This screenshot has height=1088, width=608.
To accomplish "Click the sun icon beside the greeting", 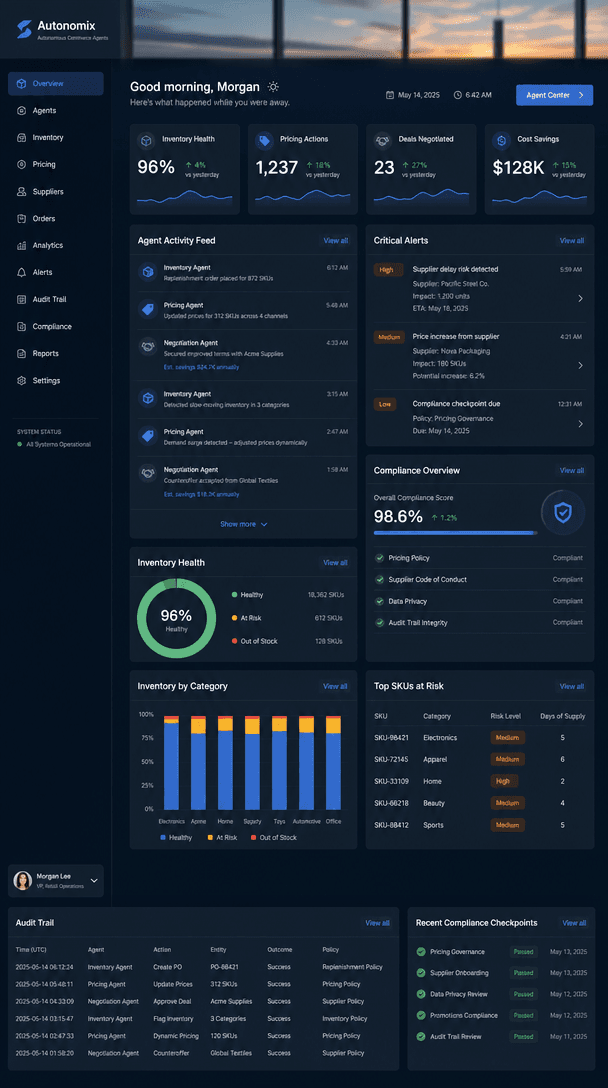I will (273, 87).
